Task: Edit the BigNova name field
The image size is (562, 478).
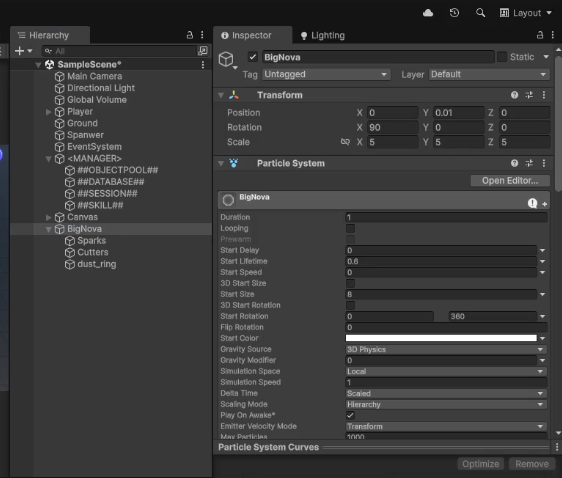Action: [x=378, y=57]
